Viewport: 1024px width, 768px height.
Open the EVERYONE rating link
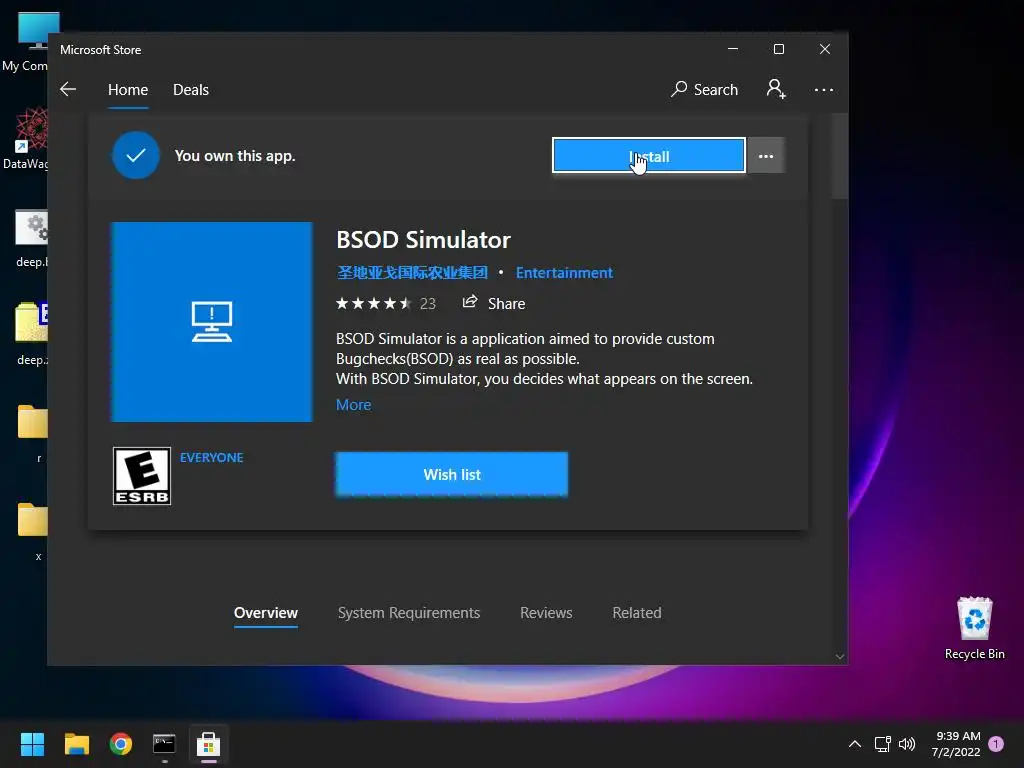click(212, 458)
